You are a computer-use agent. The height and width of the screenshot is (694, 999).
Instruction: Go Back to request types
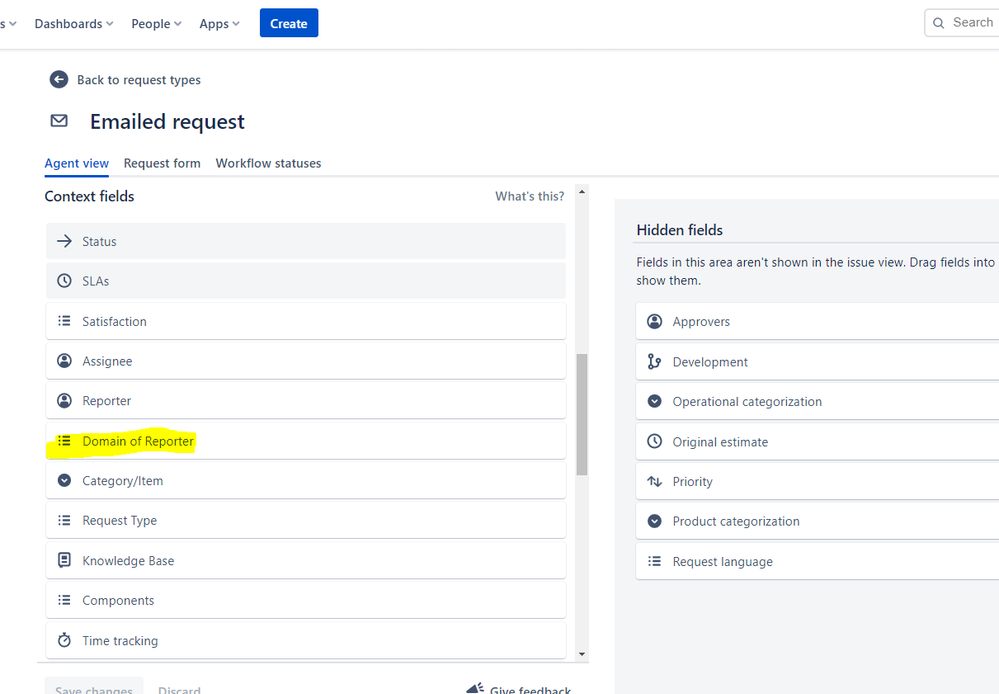point(139,80)
